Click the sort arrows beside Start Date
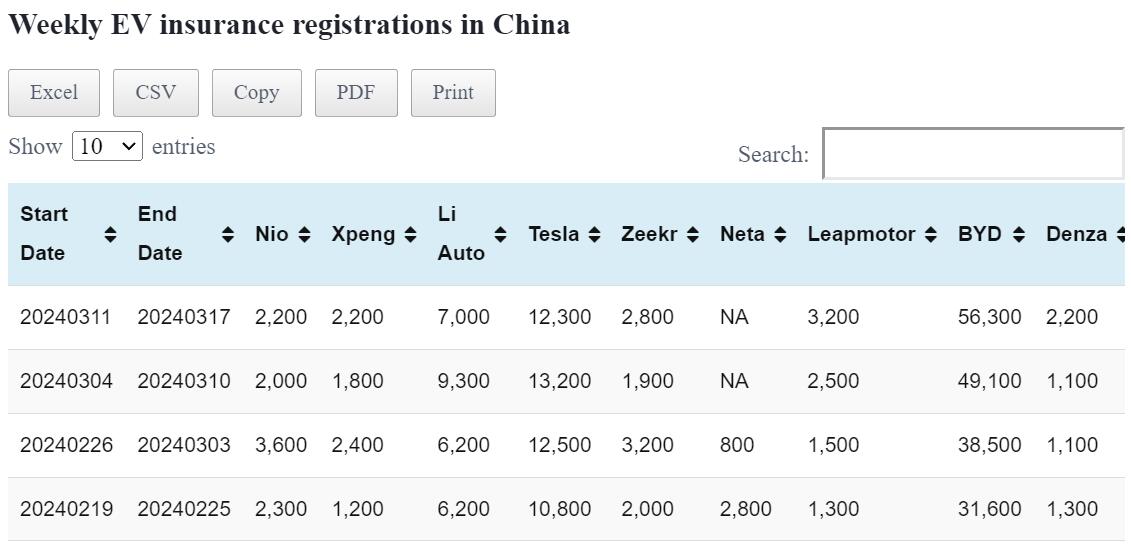 pos(110,234)
